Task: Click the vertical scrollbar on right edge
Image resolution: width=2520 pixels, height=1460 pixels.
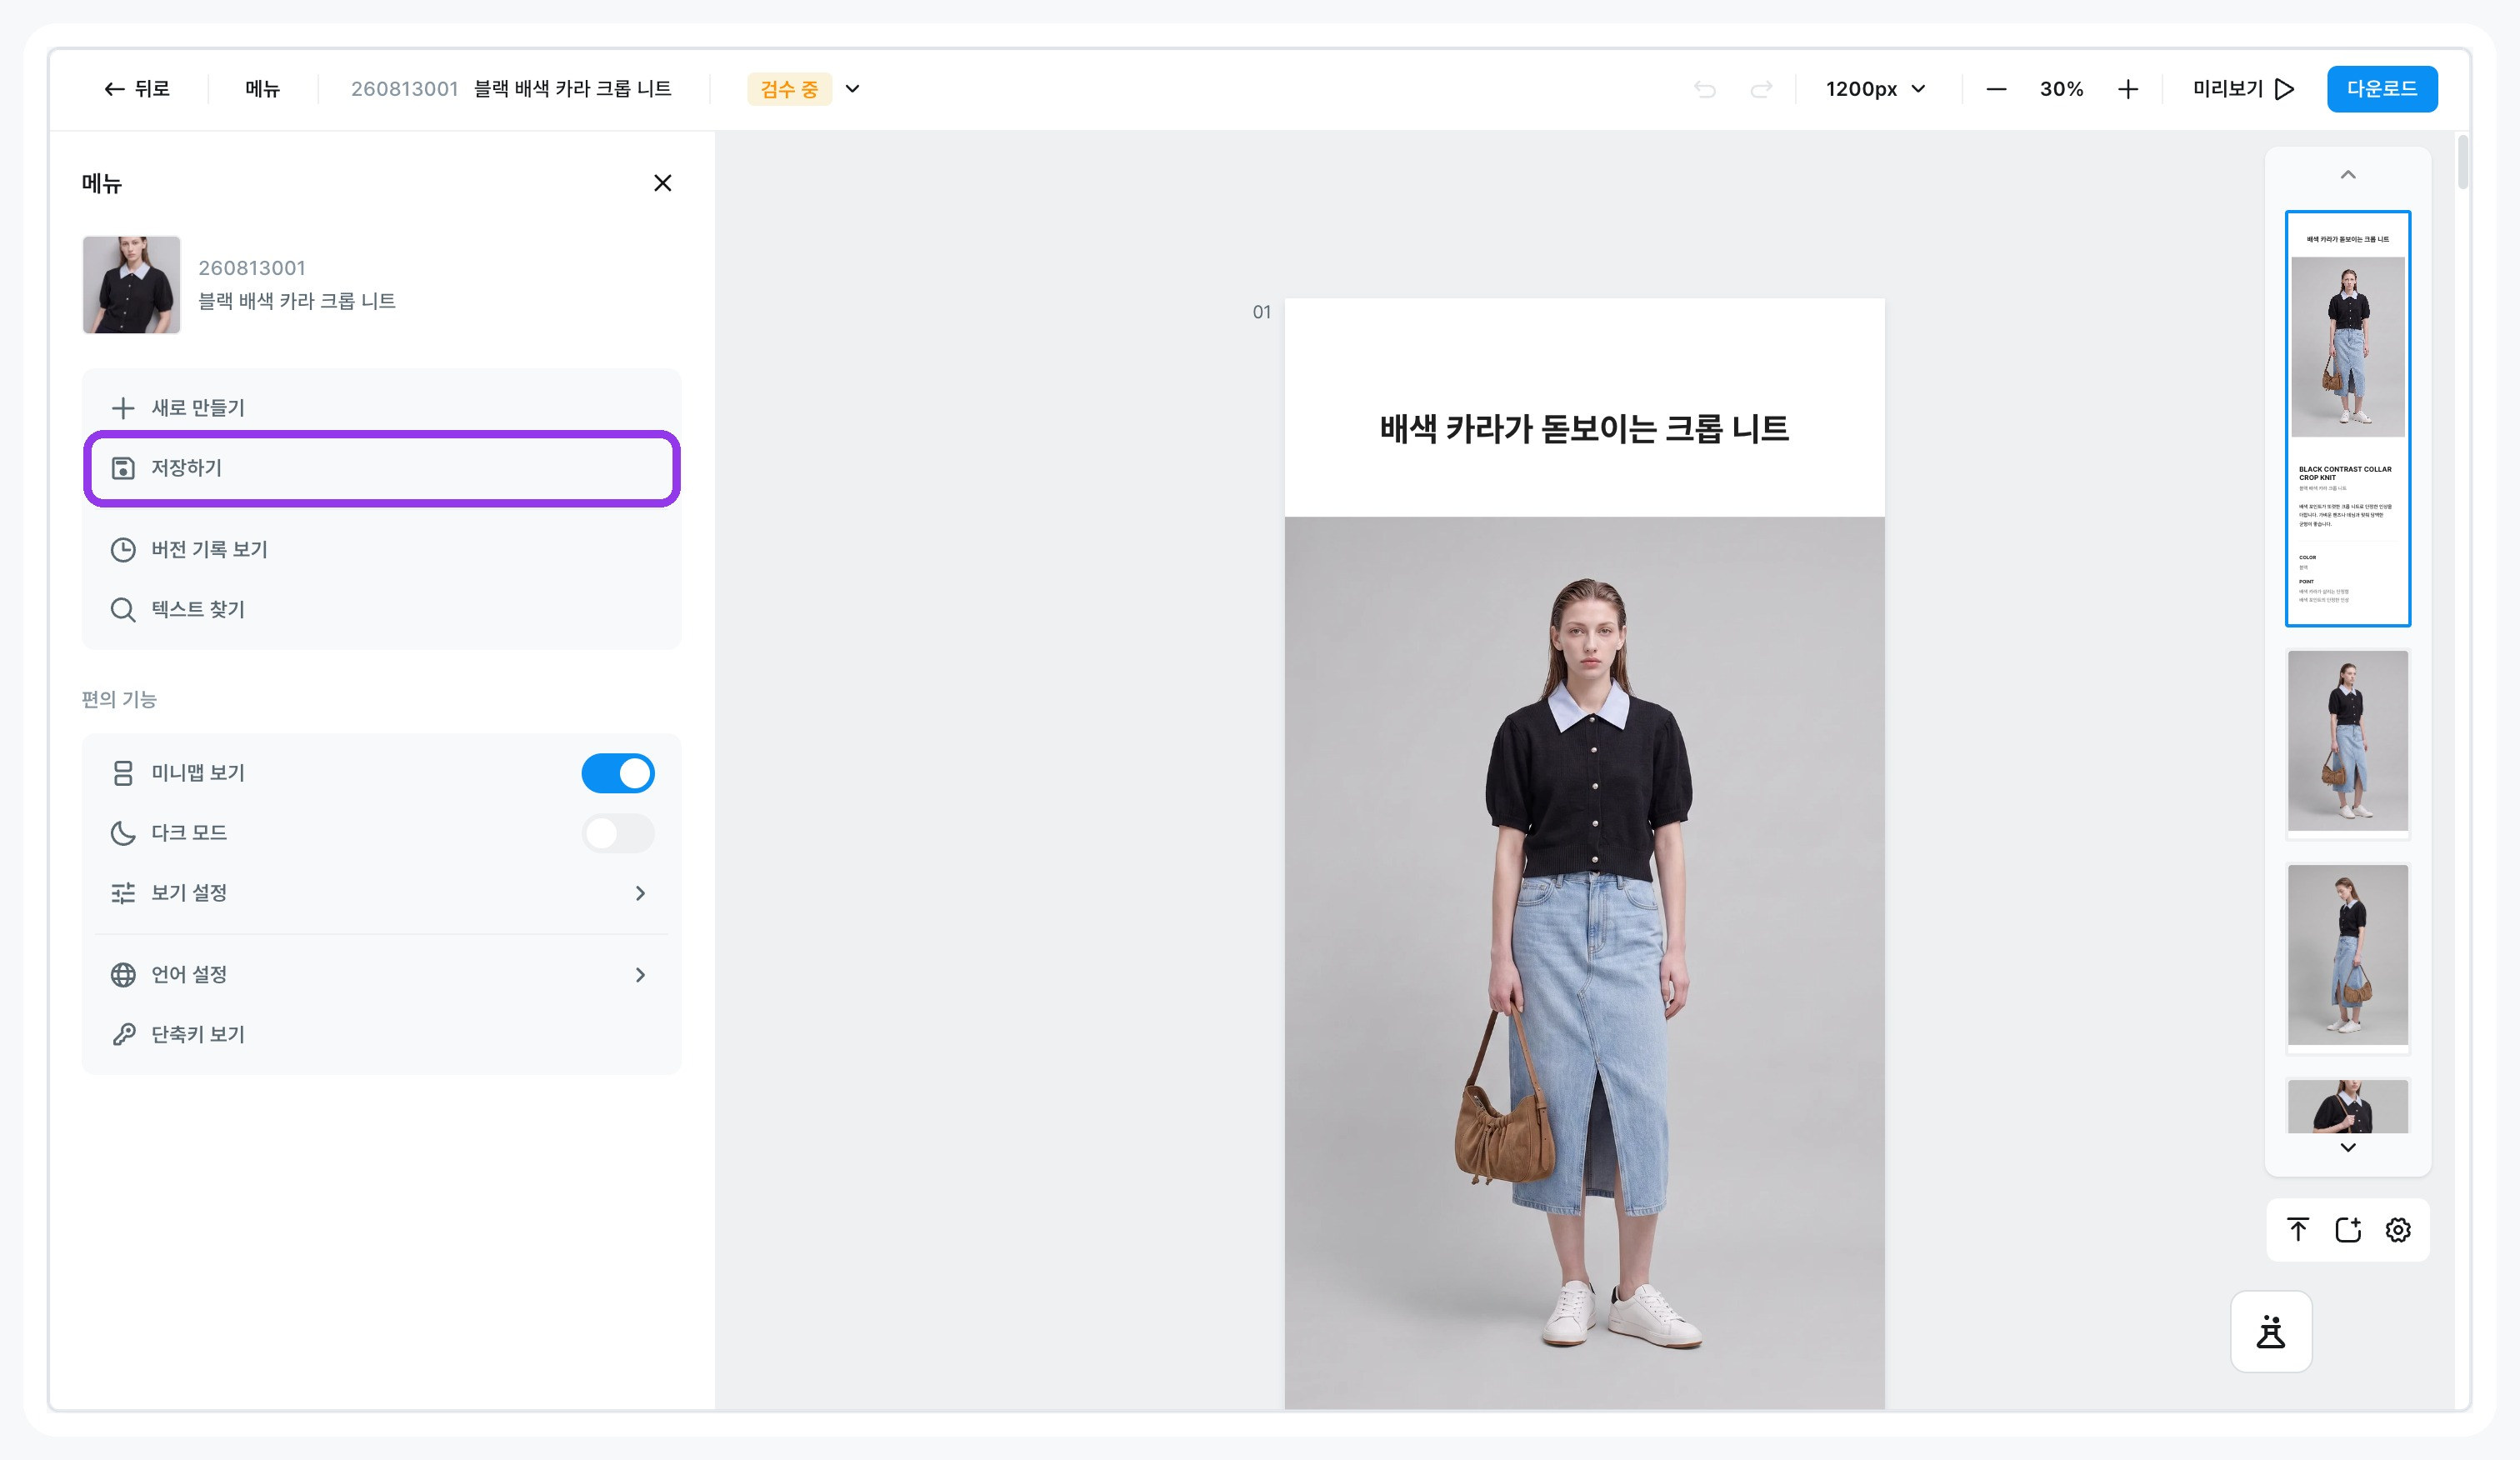Action: [2462, 163]
